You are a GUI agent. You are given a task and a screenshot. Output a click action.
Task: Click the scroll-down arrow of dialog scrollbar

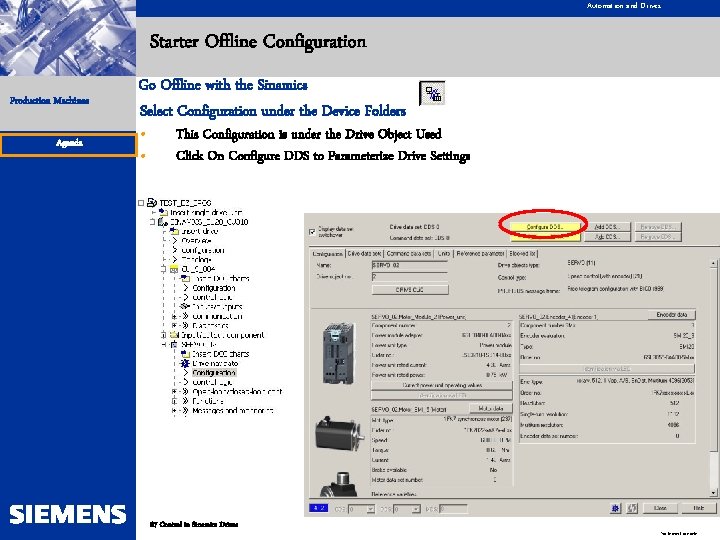click(x=713, y=493)
